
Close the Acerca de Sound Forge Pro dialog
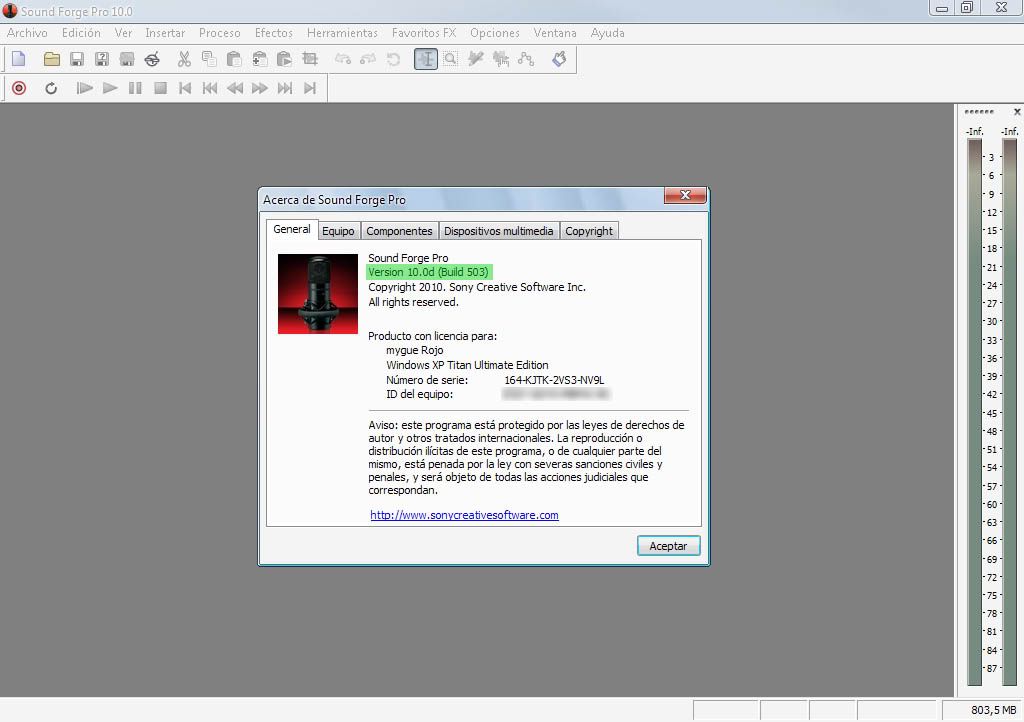(x=685, y=195)
